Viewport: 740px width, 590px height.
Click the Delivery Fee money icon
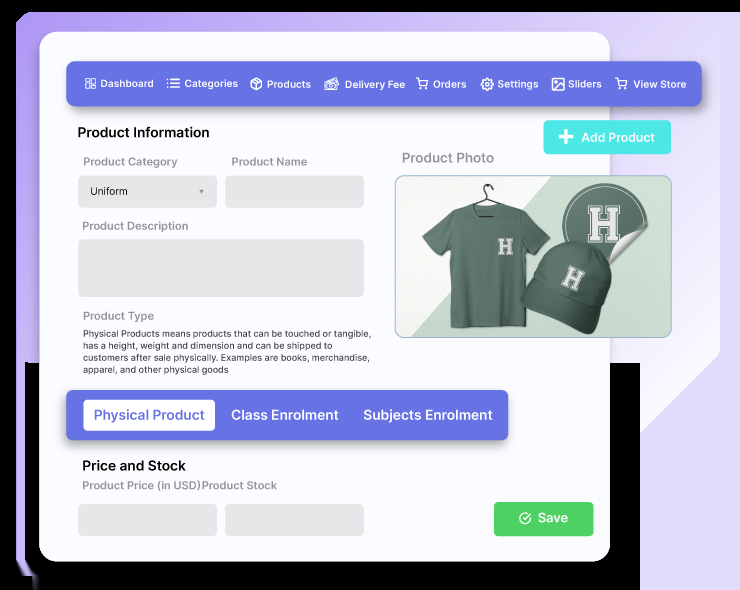pyautogui.click(x=331, y=84)
